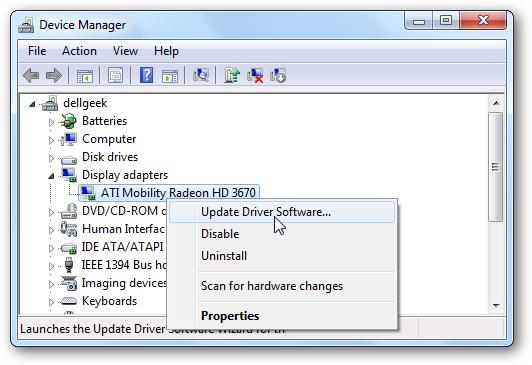Viewport: 532px width, 365px height.
Task: Click the Batteries category icon
Action: coord(68,121)
